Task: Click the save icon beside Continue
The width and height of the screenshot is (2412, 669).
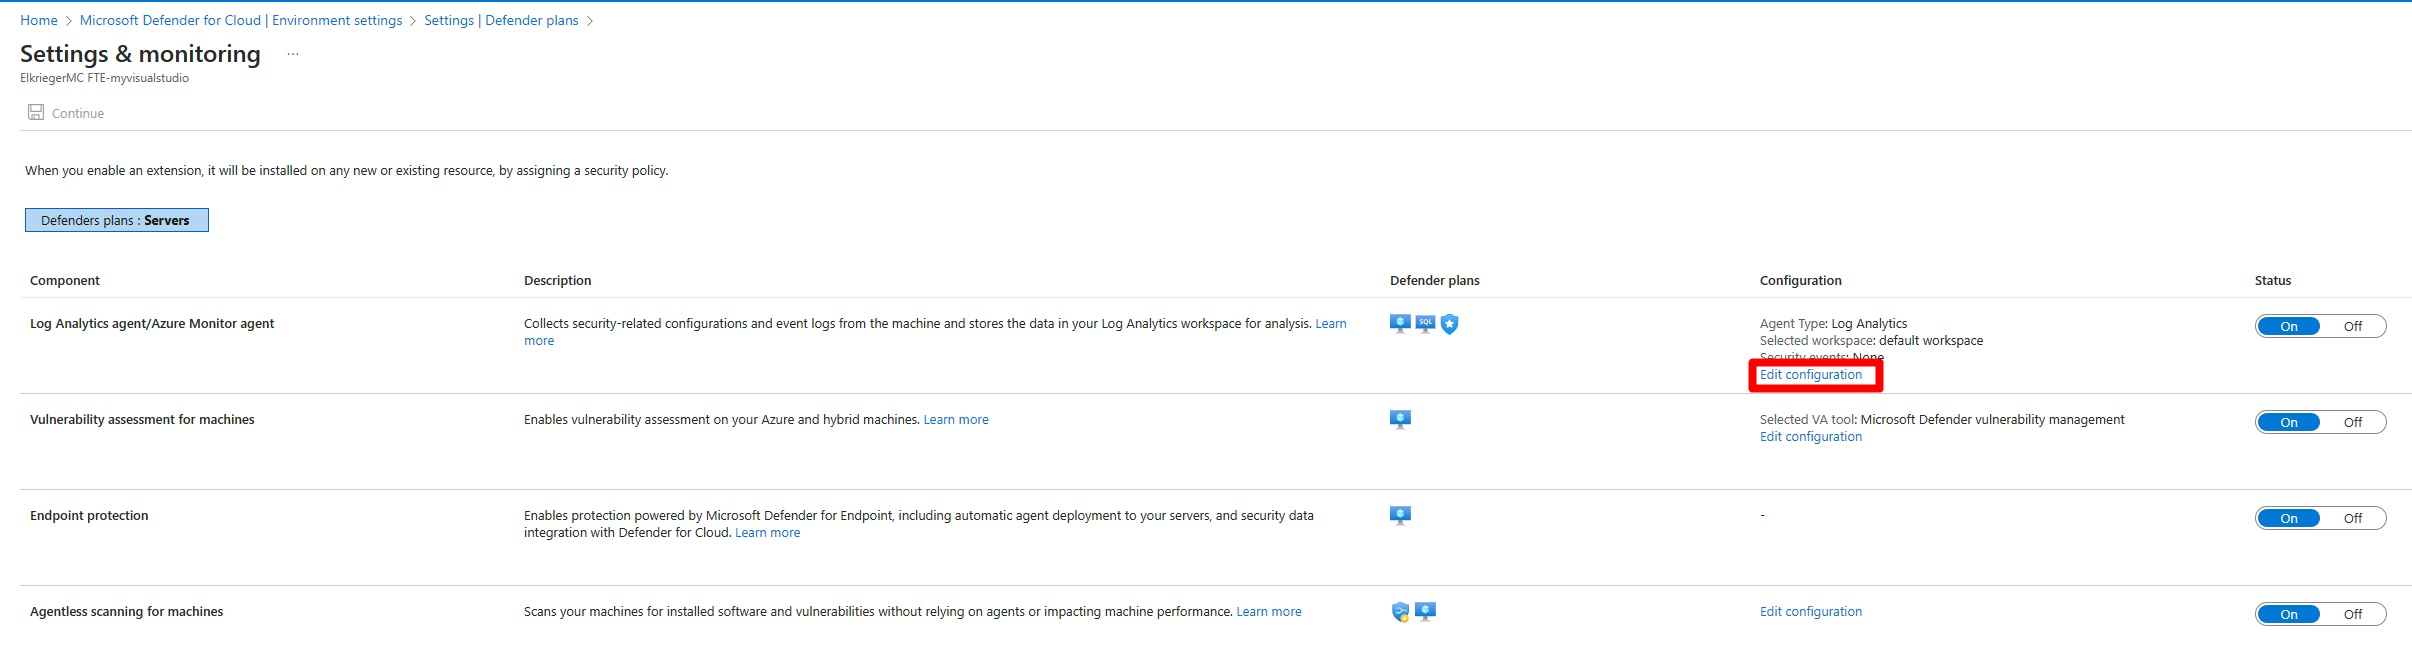Action: click(x=36, y=112)
